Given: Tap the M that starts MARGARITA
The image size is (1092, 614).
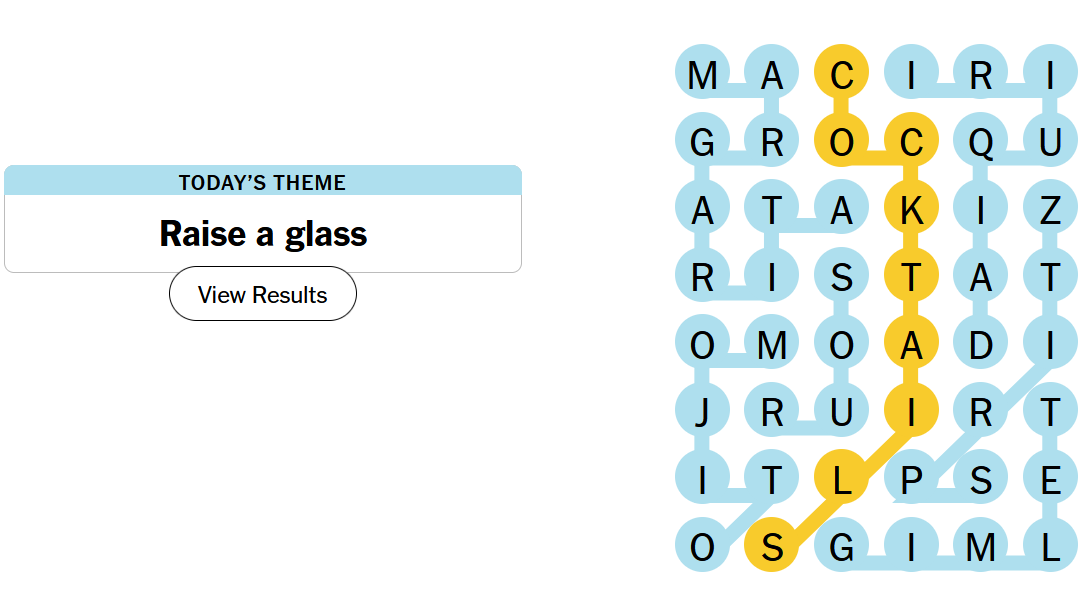Looking at the screenshot, I should [702, 76].
